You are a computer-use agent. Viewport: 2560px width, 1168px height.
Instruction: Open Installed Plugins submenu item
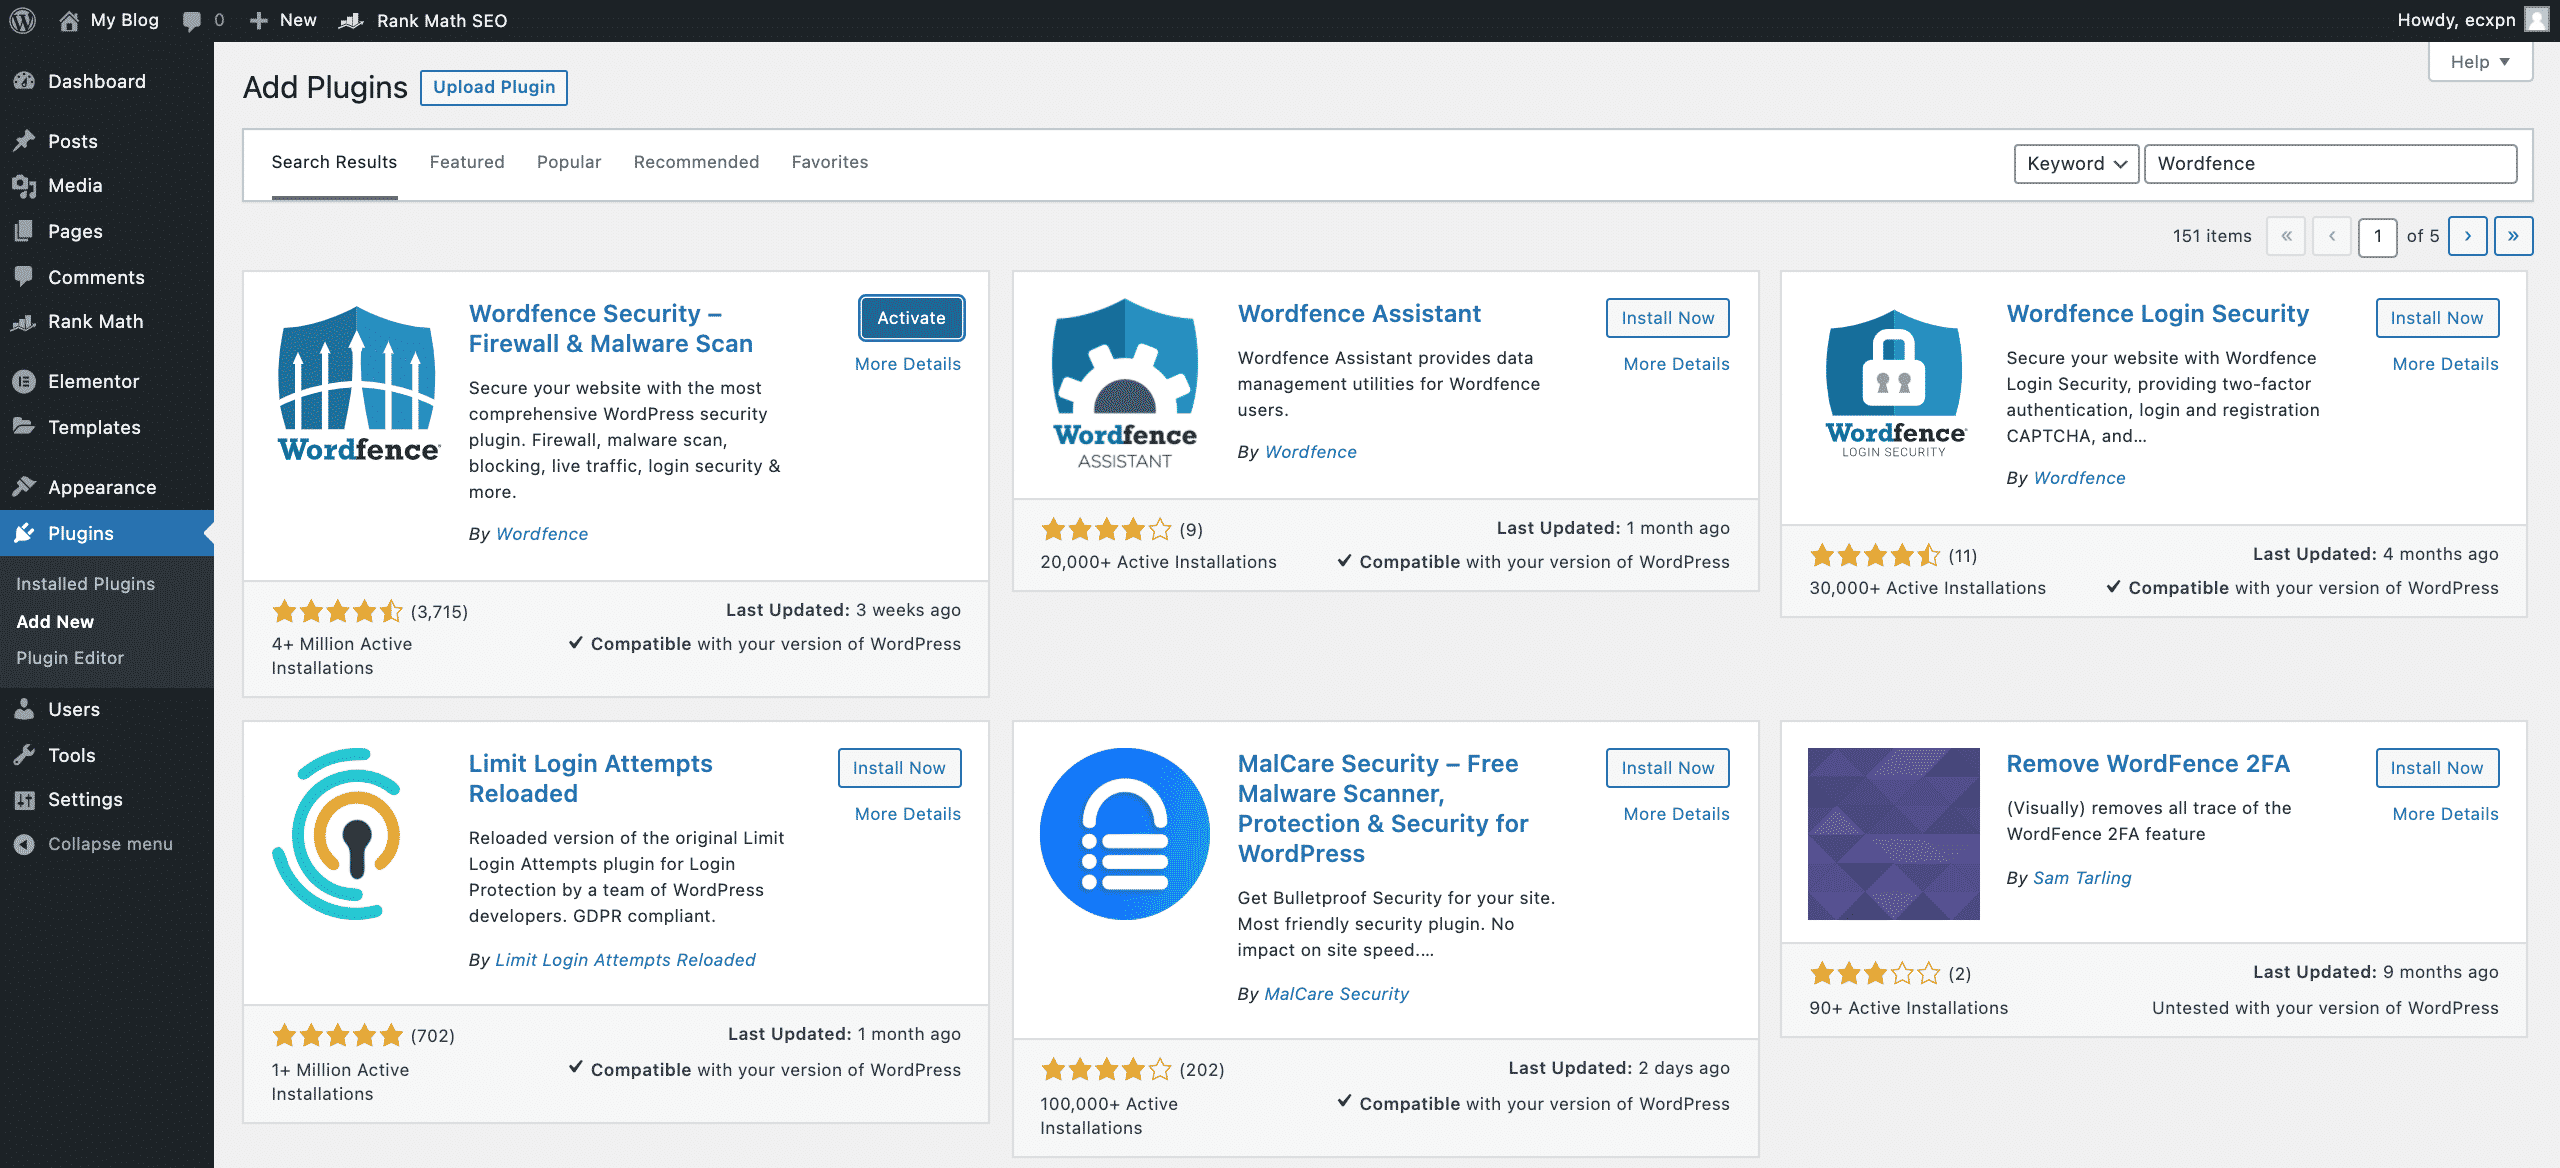[86, 584]
